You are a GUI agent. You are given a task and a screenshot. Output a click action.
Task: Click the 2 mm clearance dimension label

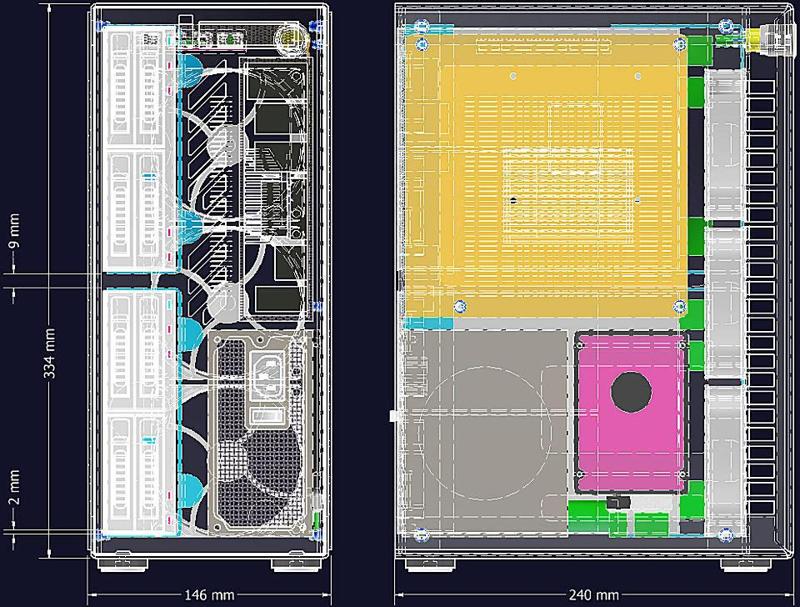(x=14, y=488)
